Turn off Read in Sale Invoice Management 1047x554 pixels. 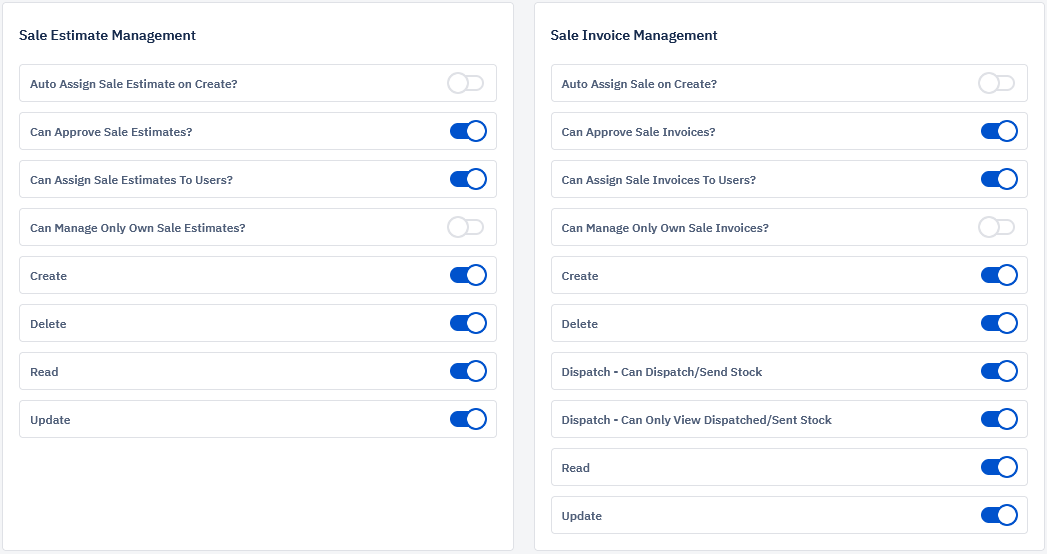(999, 468)
